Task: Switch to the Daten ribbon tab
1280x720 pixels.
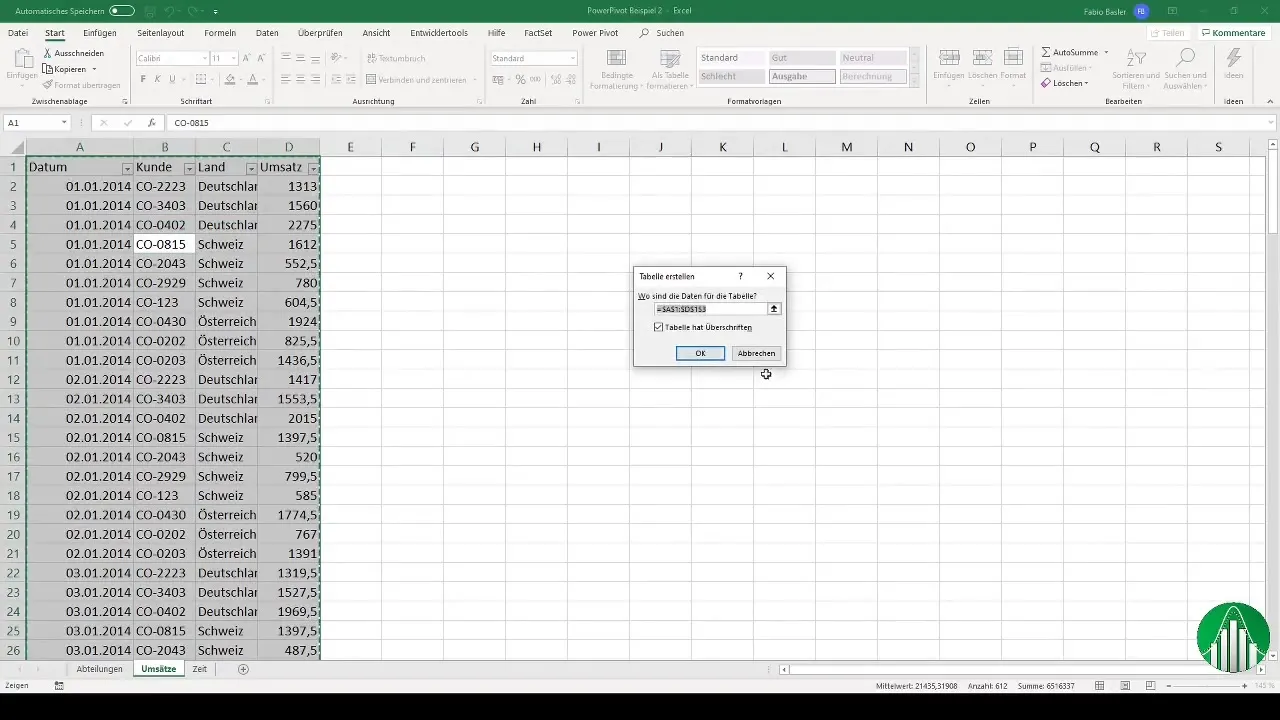Action: (267, 33)
